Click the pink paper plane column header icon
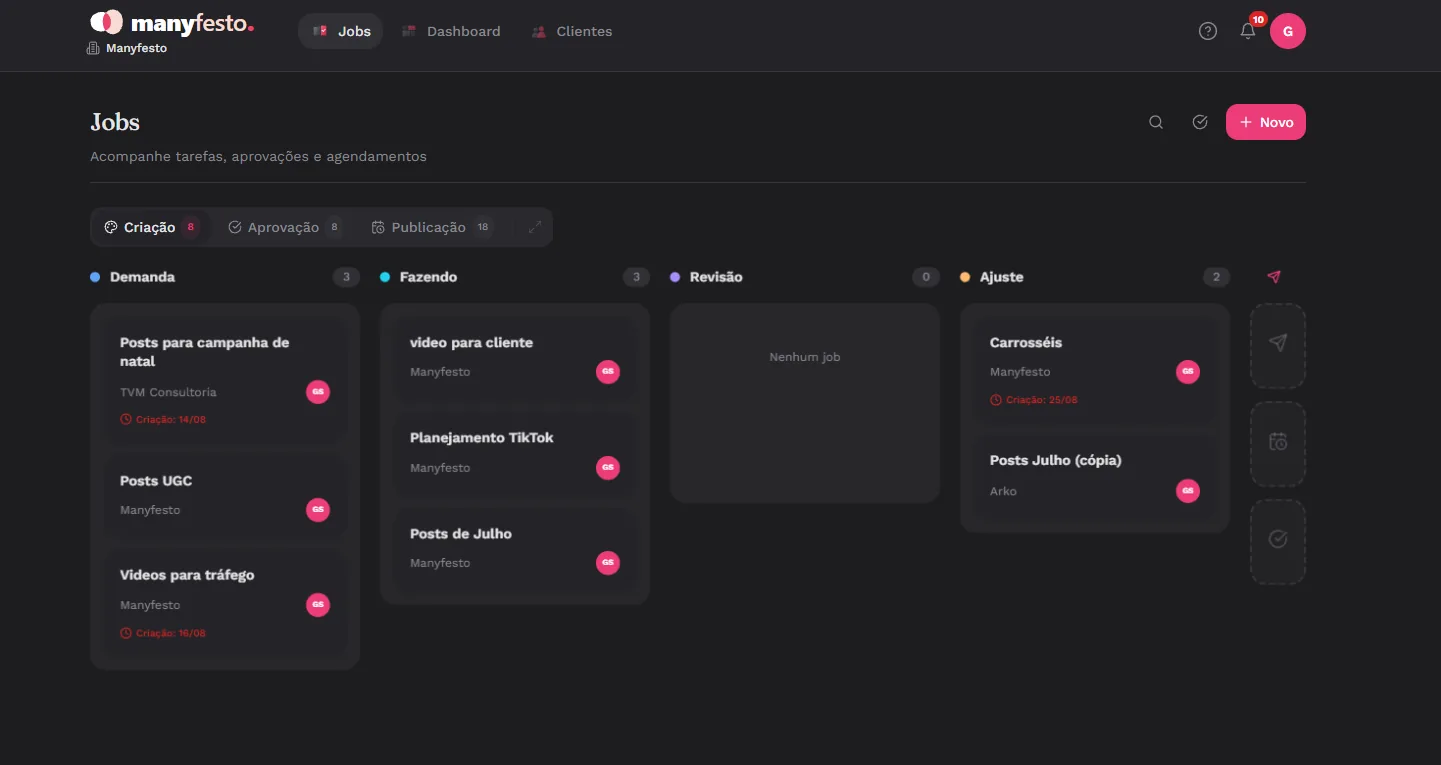The height and width of the screenshot is (765, 1441). click(x=1273, y=277)
